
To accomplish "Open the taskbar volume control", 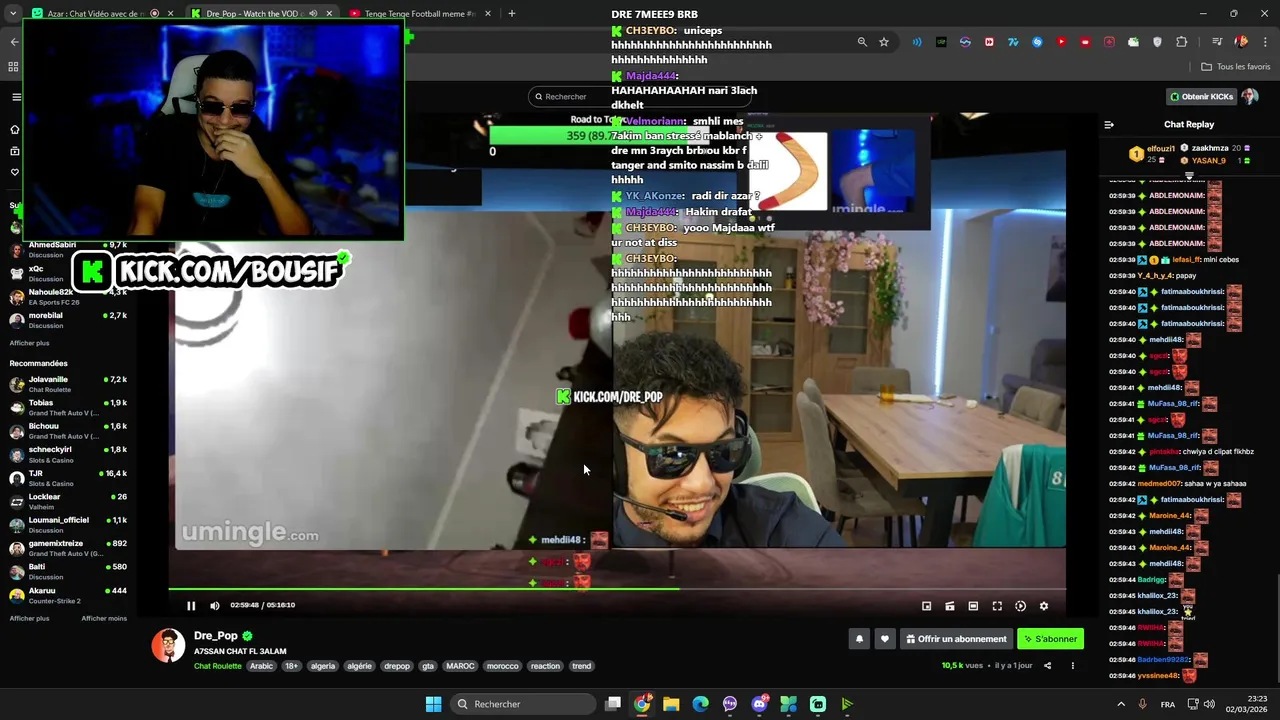I will (1209, 704).
